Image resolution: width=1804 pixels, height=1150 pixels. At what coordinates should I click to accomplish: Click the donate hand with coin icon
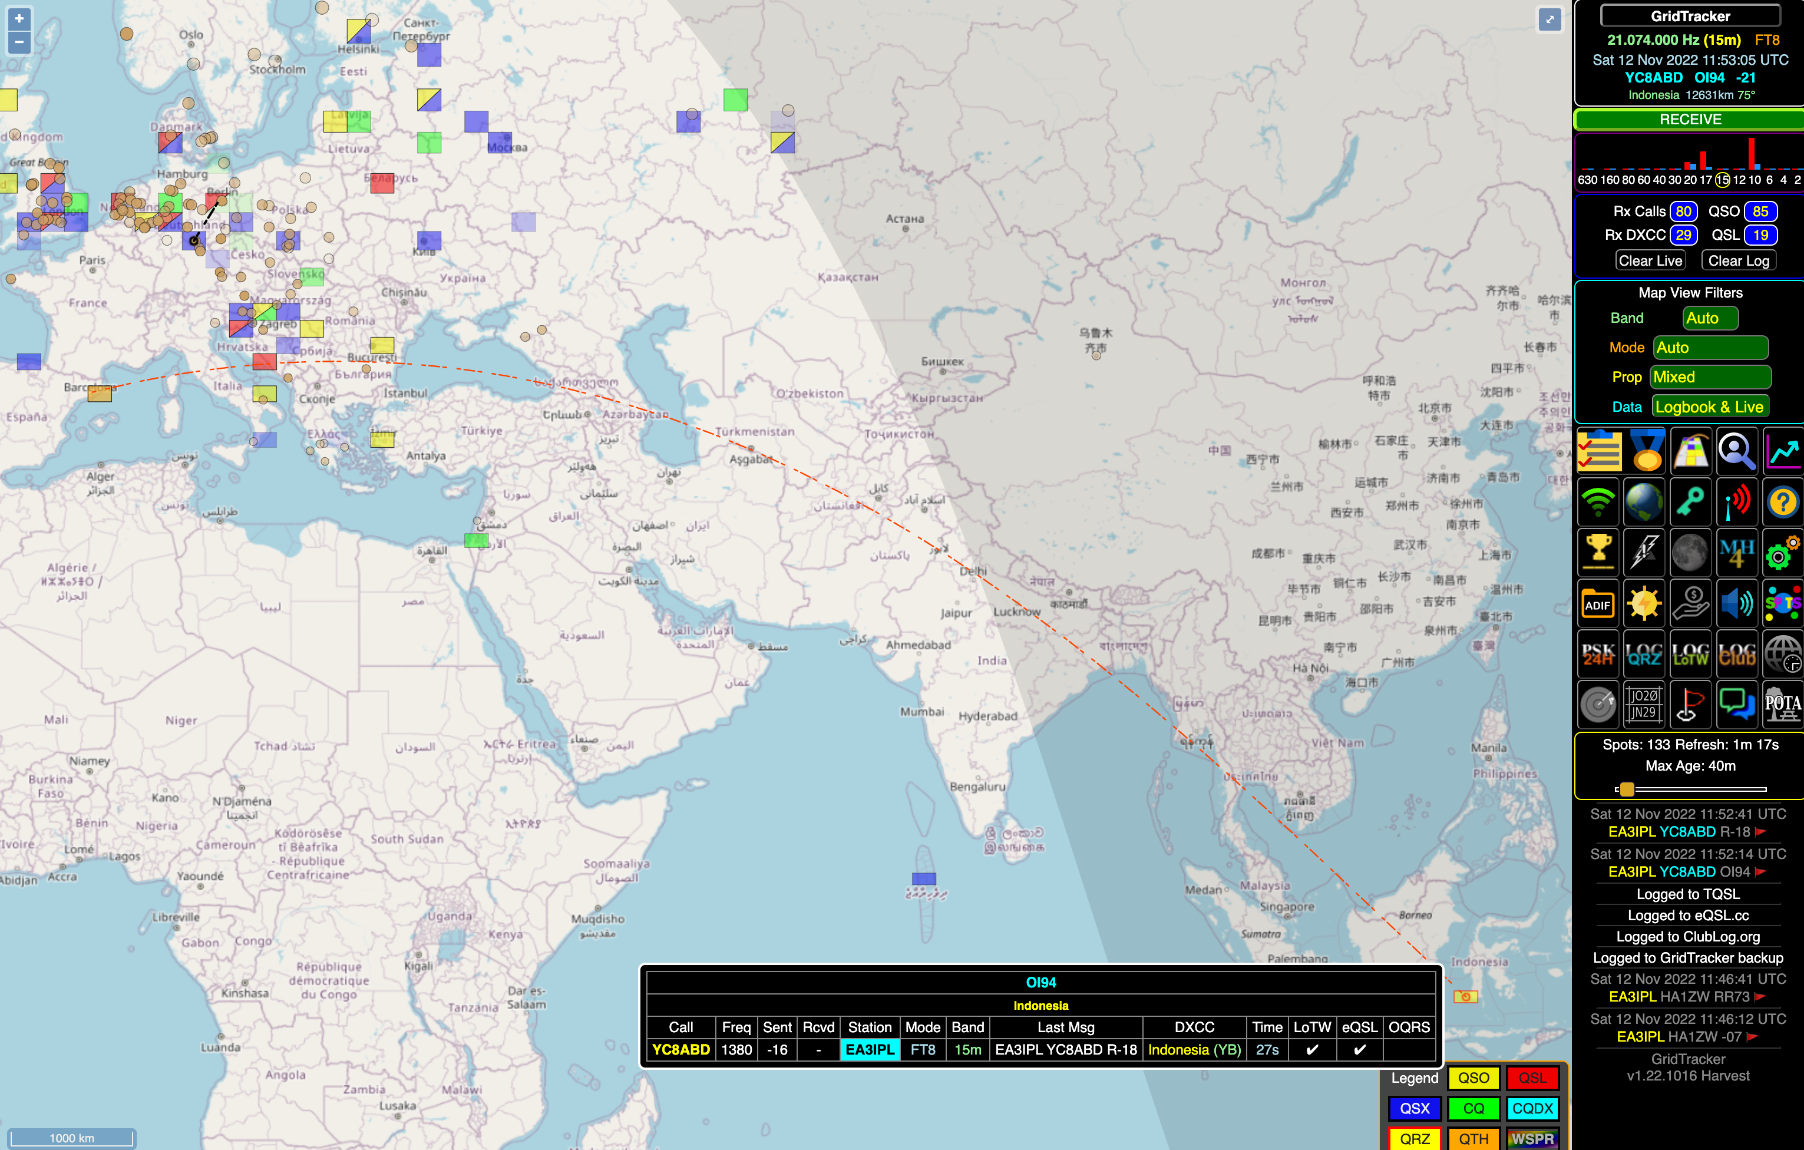point(1691,603)
